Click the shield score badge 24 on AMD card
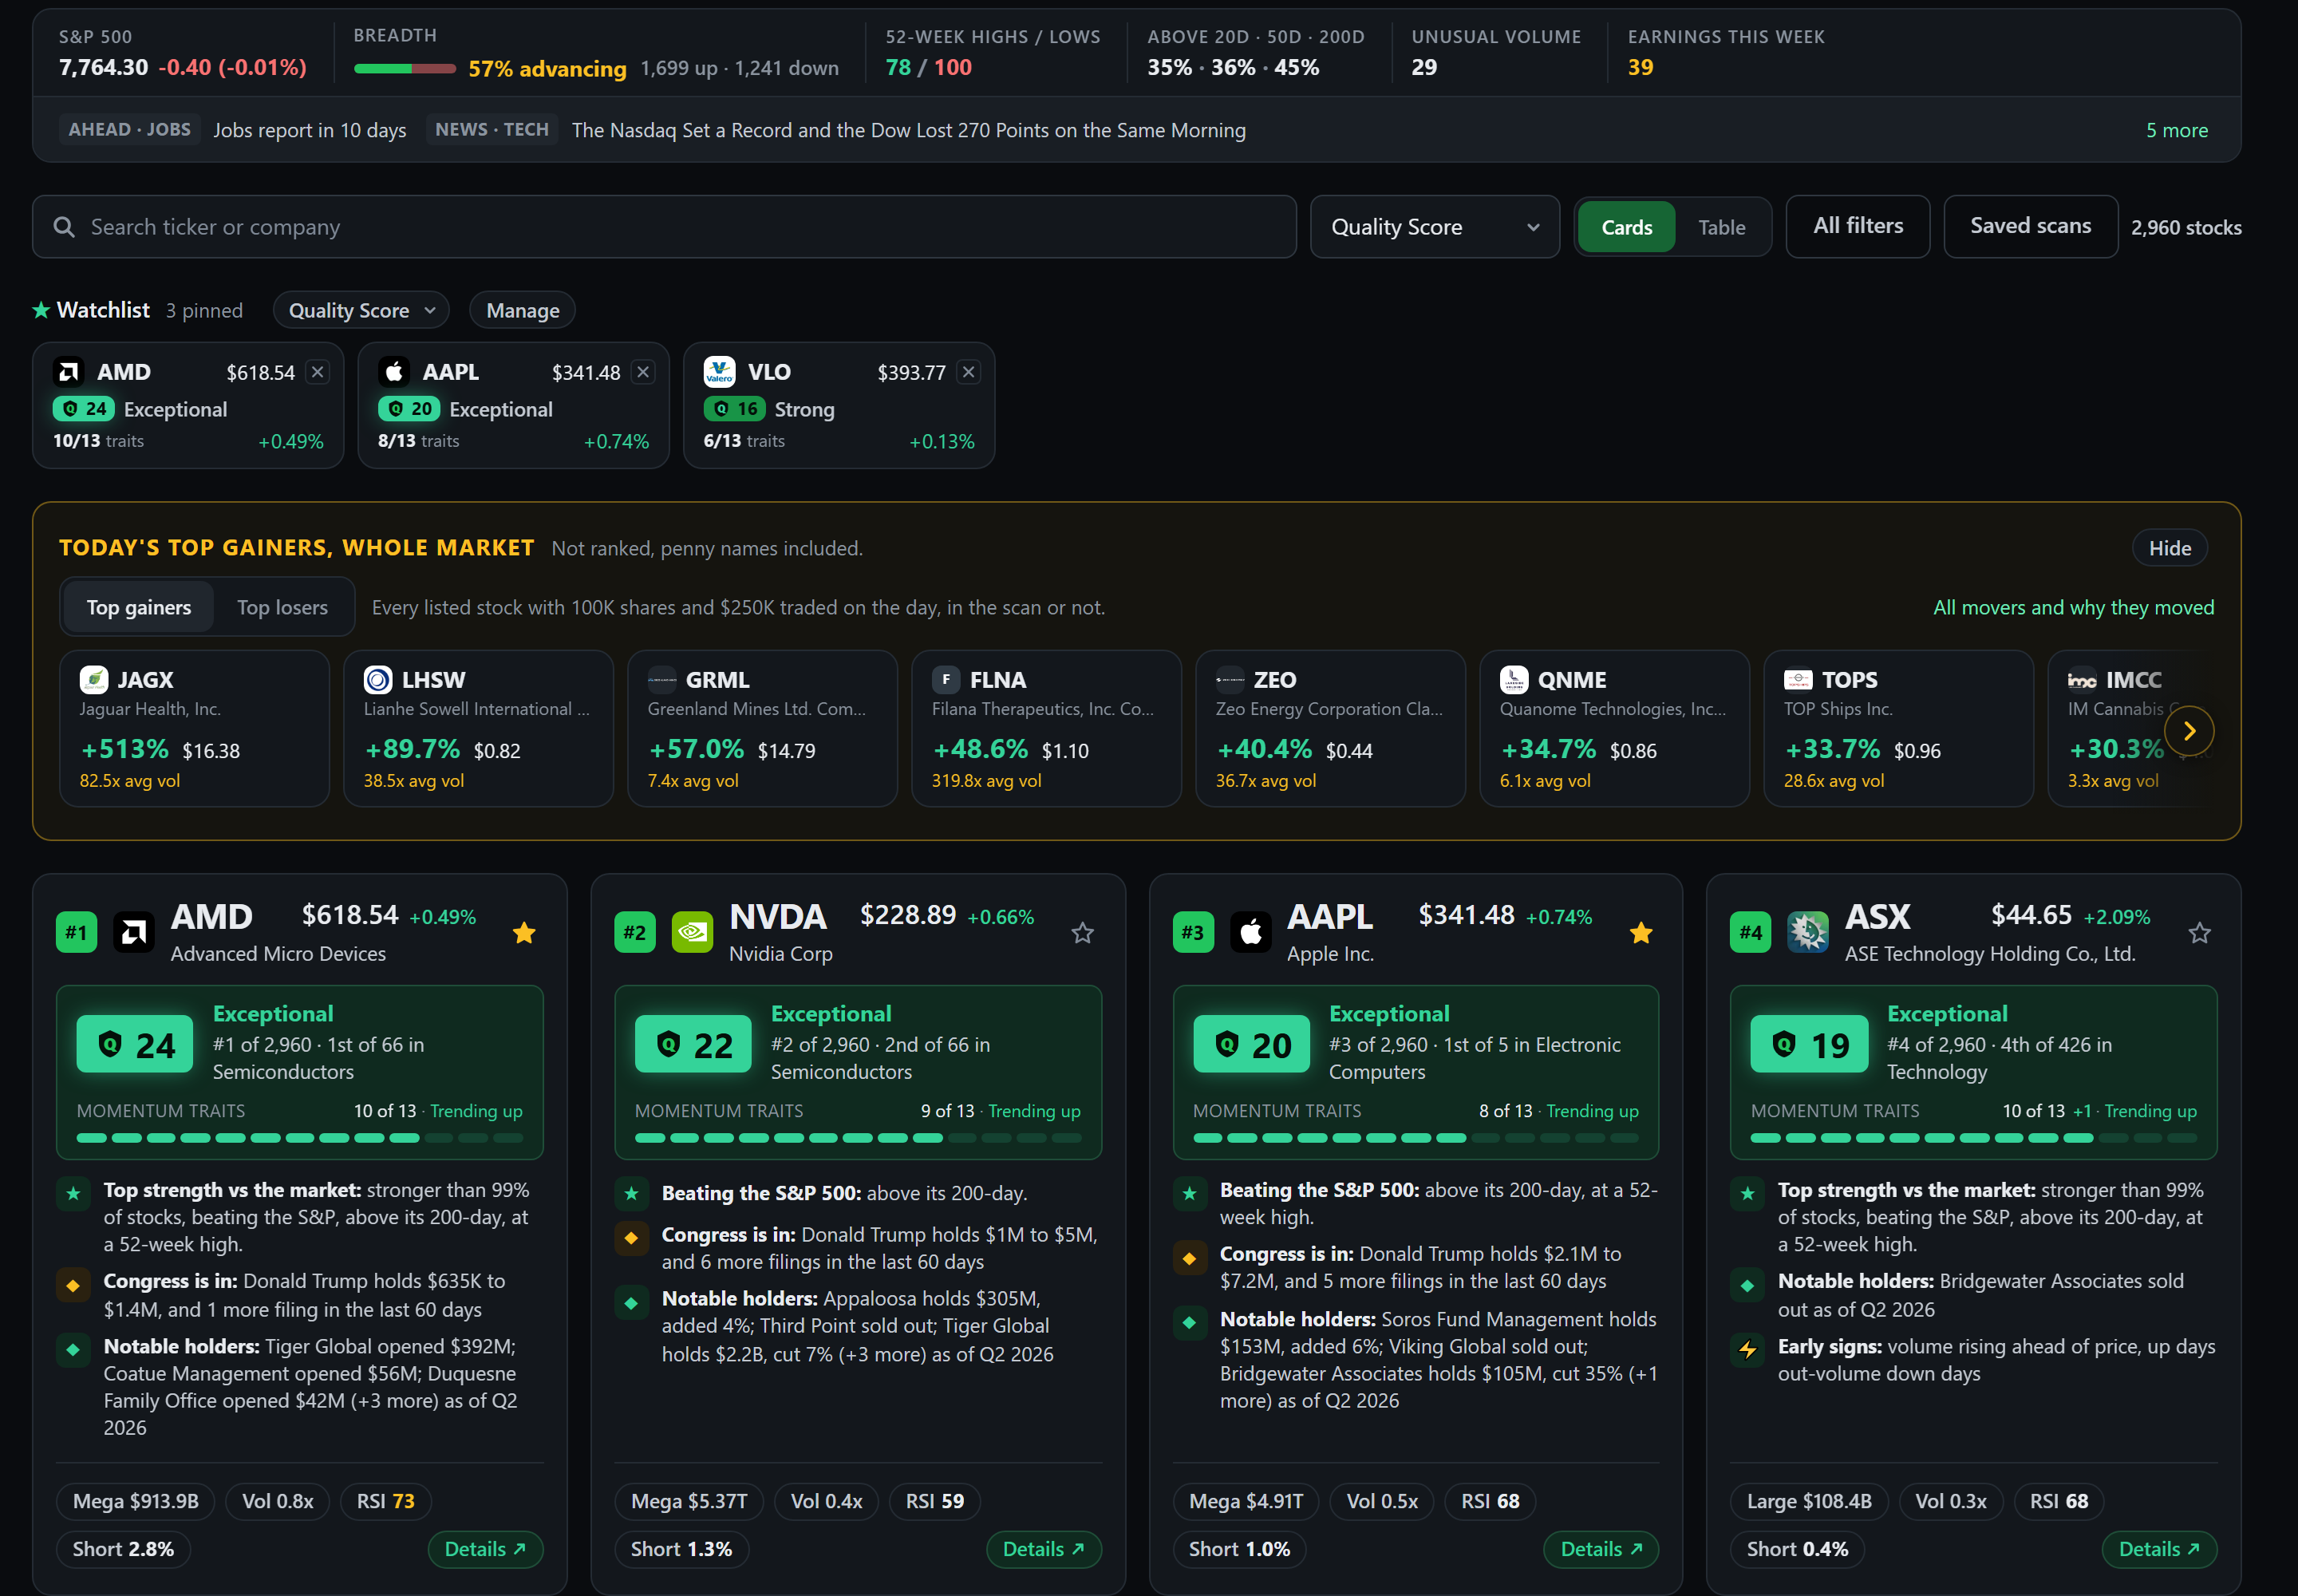This screenshot has height=1596, width=2298. [x=135, y=1045]
